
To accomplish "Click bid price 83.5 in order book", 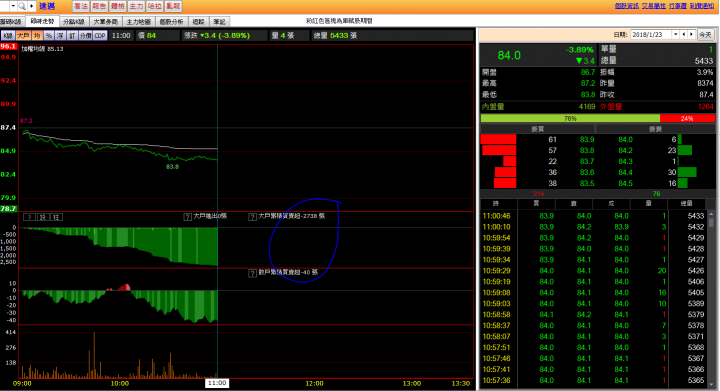I will point(587,184).
